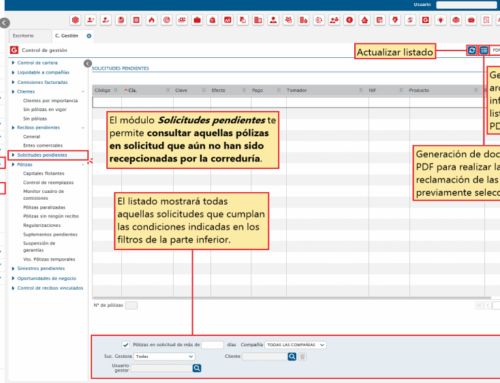The width and height of the screenshot is (500, 383).
Task: Open Sin pólizas en vigor item
Action: click(x=45, y=110)
